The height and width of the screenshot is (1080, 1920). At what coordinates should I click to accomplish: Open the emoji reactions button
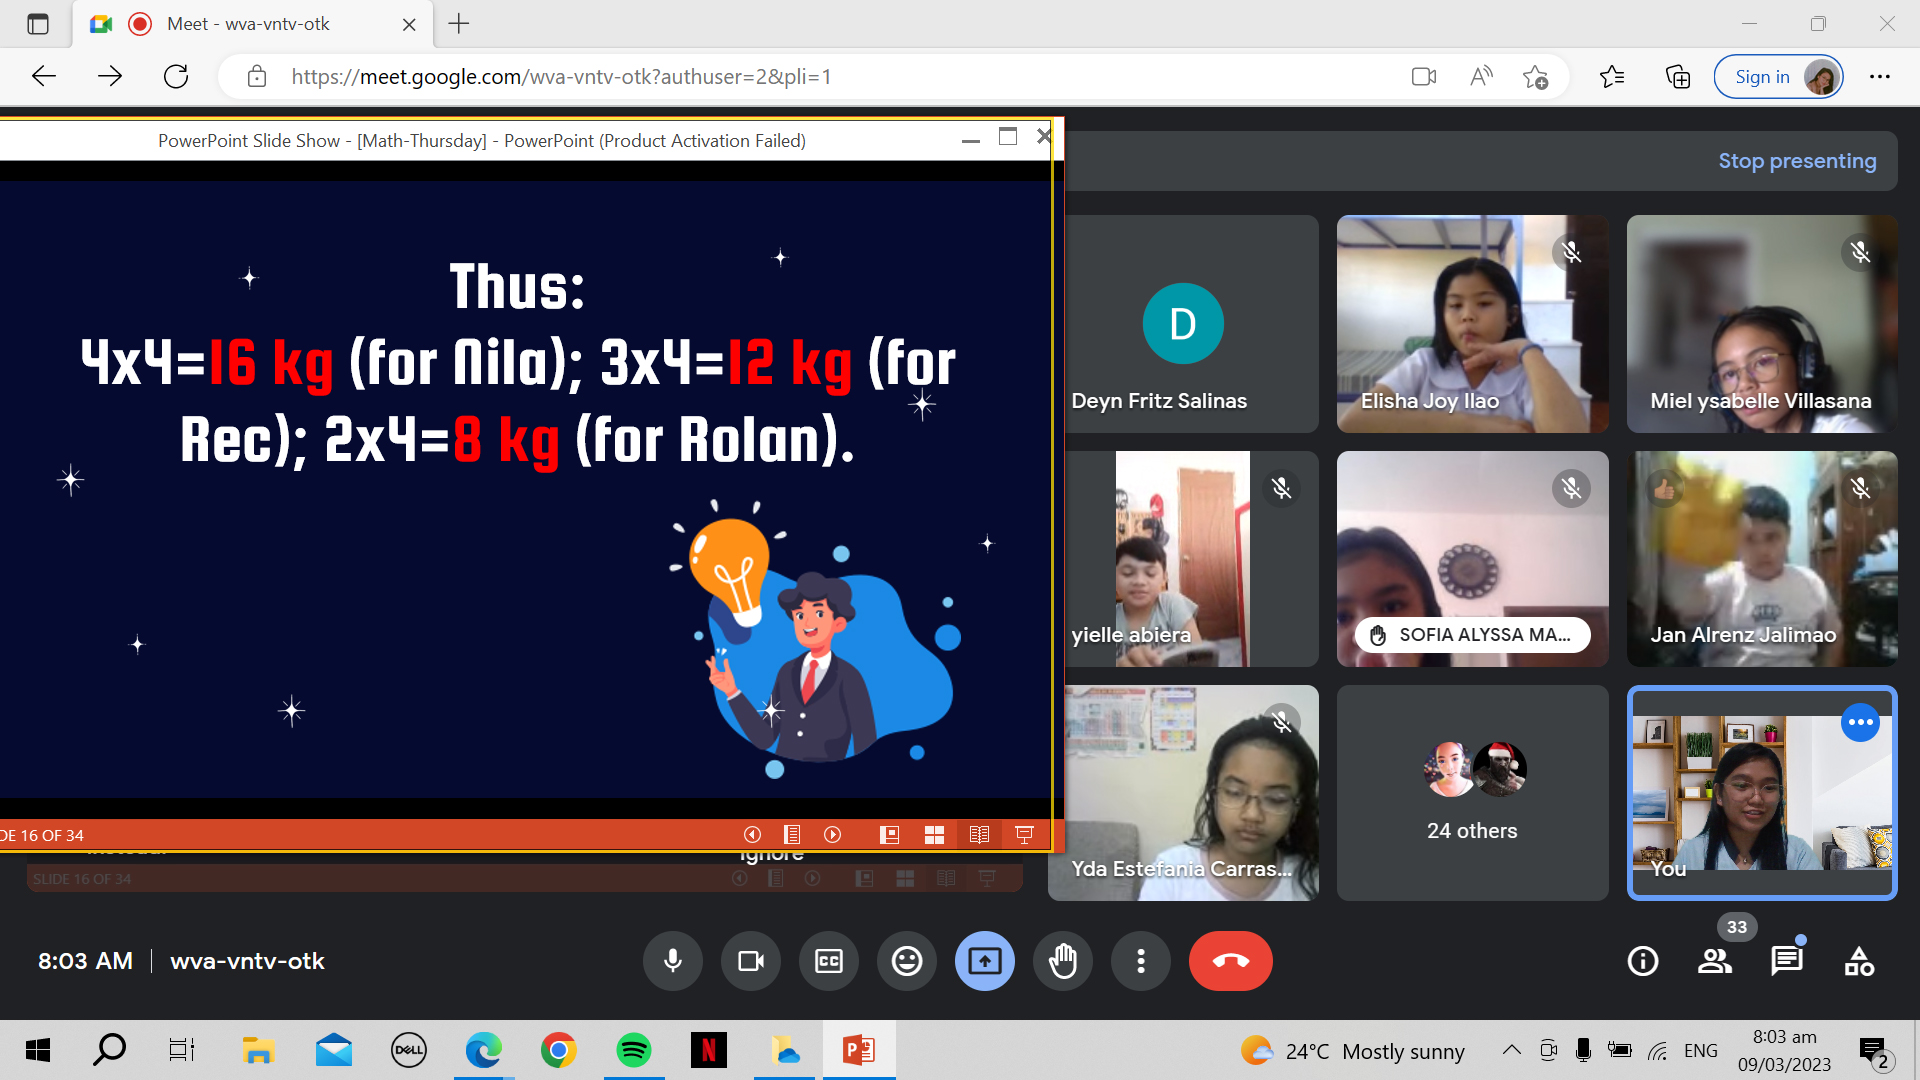click(x=907, y=961)
